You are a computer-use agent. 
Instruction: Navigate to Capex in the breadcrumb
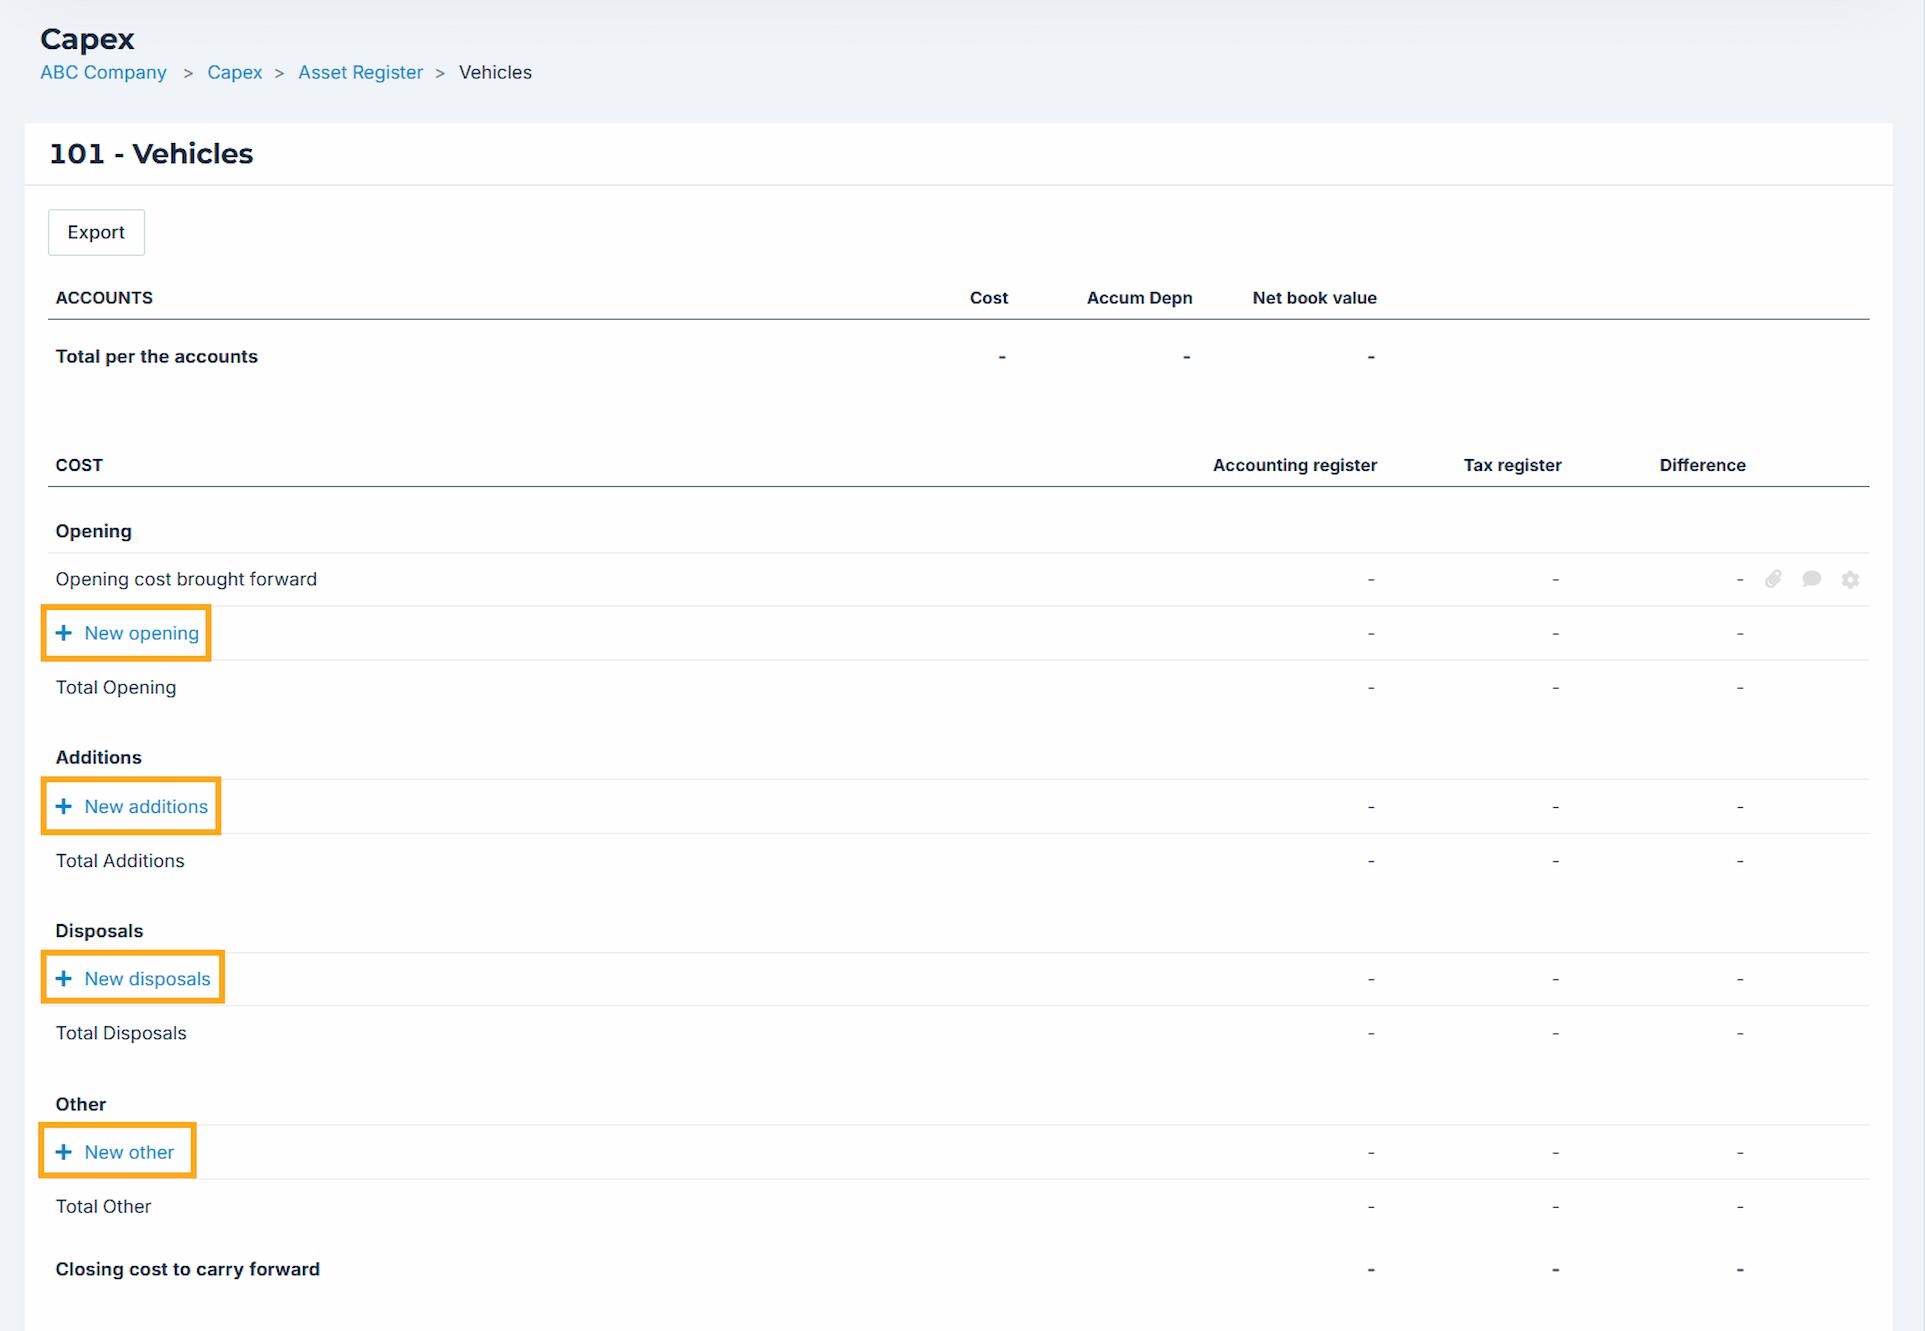234,72
